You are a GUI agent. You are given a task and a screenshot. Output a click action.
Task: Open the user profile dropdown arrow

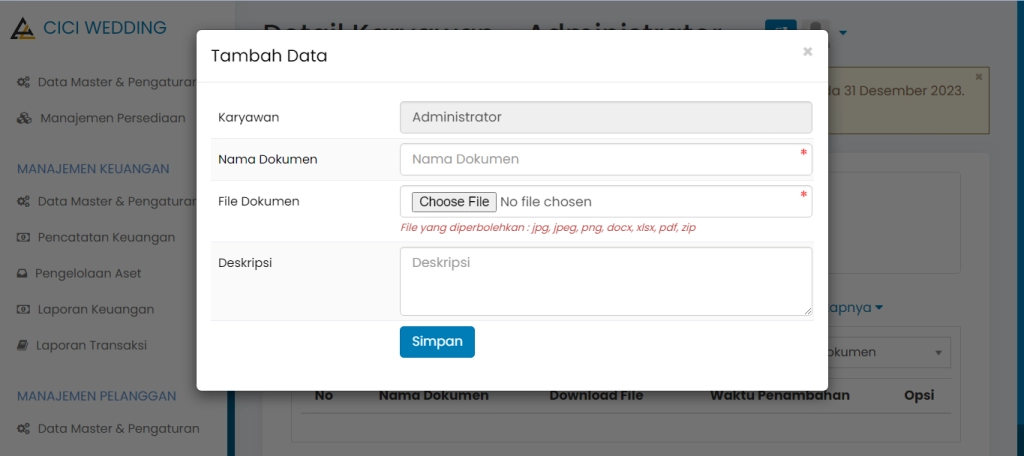843,33
